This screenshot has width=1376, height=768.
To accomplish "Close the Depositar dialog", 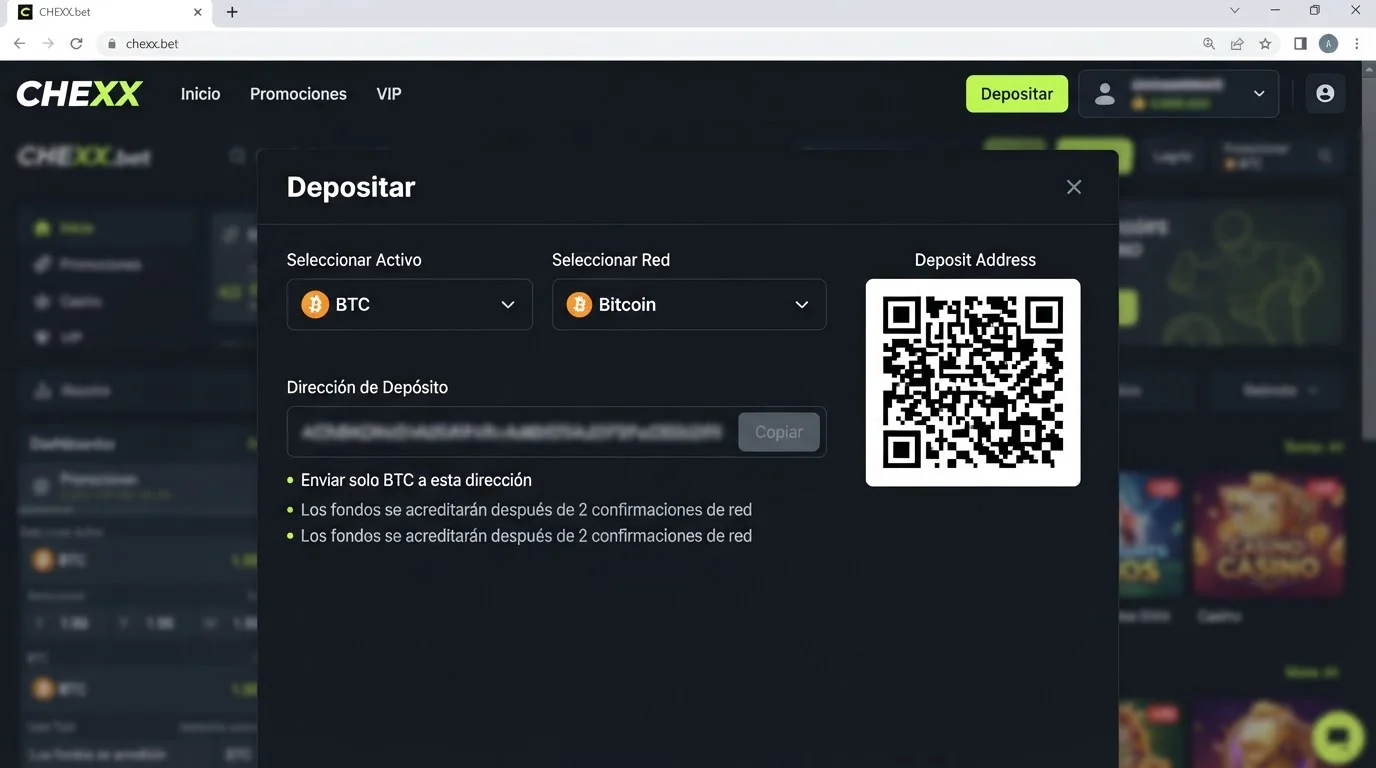I will point(1074,187).
